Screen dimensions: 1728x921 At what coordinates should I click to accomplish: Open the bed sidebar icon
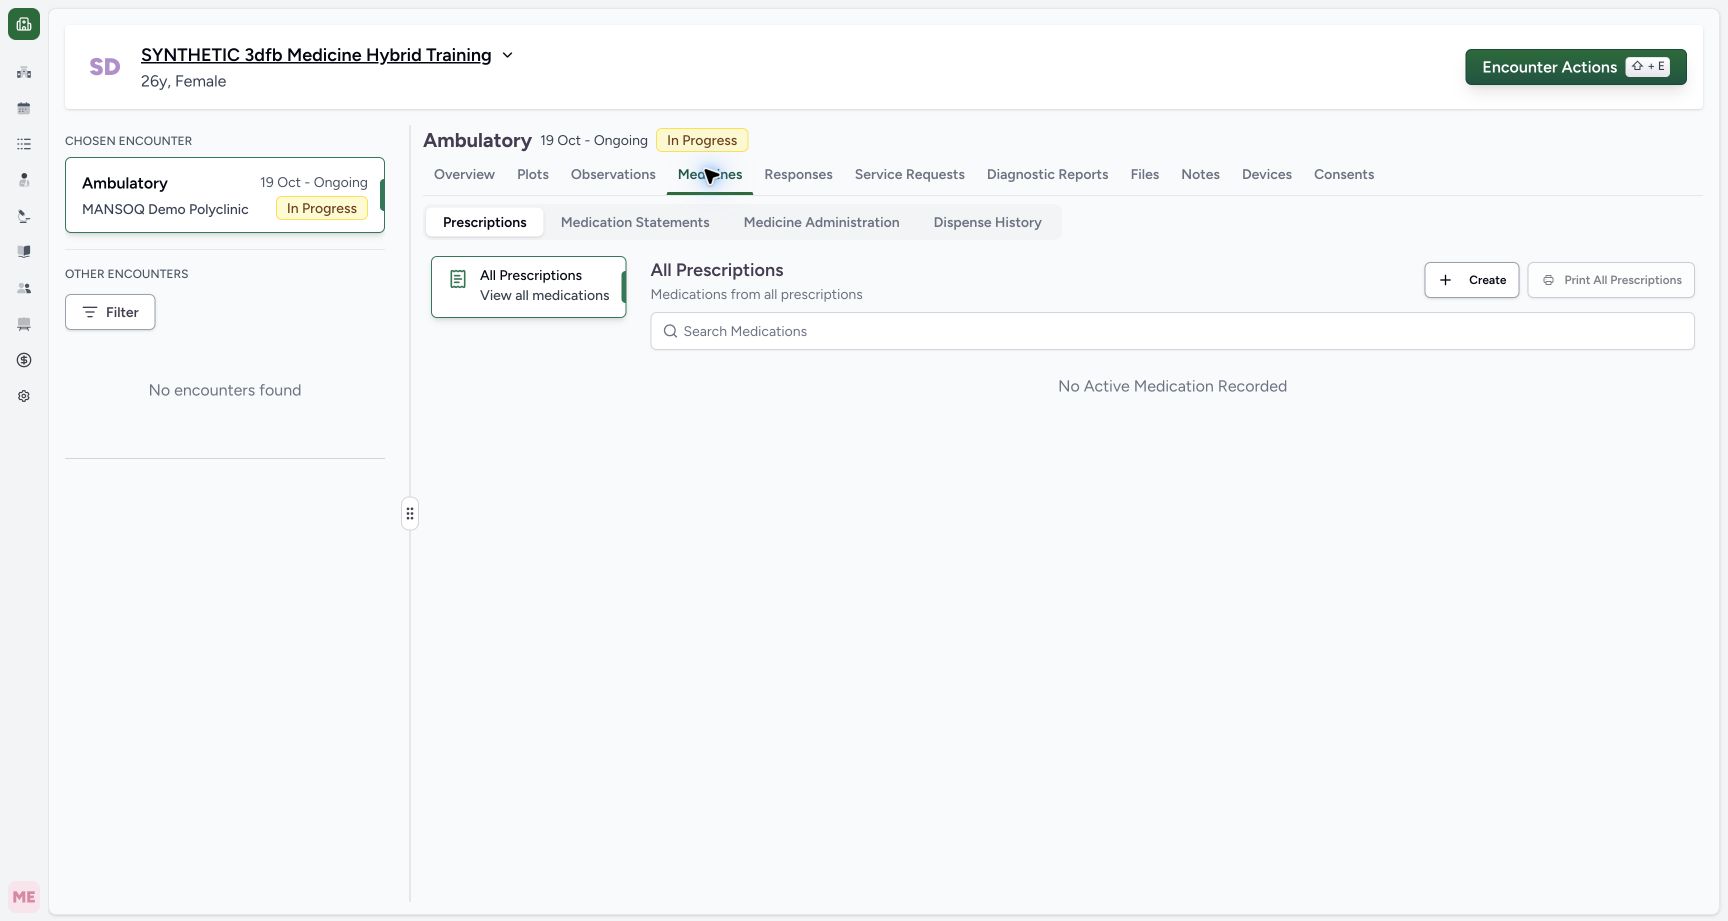[x=24, y=324]
